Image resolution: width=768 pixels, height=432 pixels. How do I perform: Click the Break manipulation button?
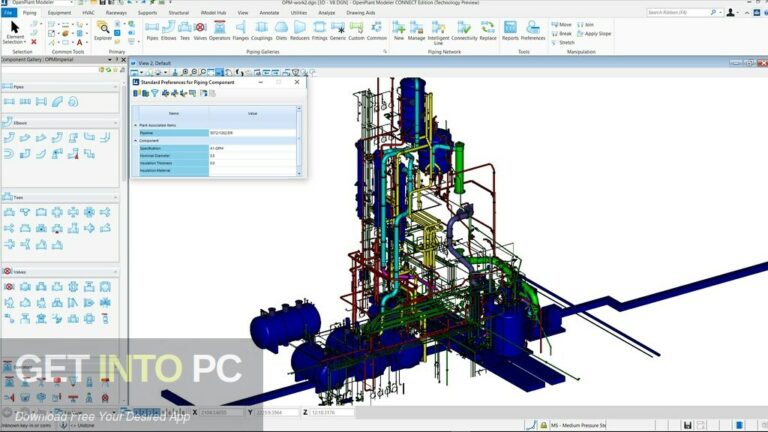[x=561, y=34]
